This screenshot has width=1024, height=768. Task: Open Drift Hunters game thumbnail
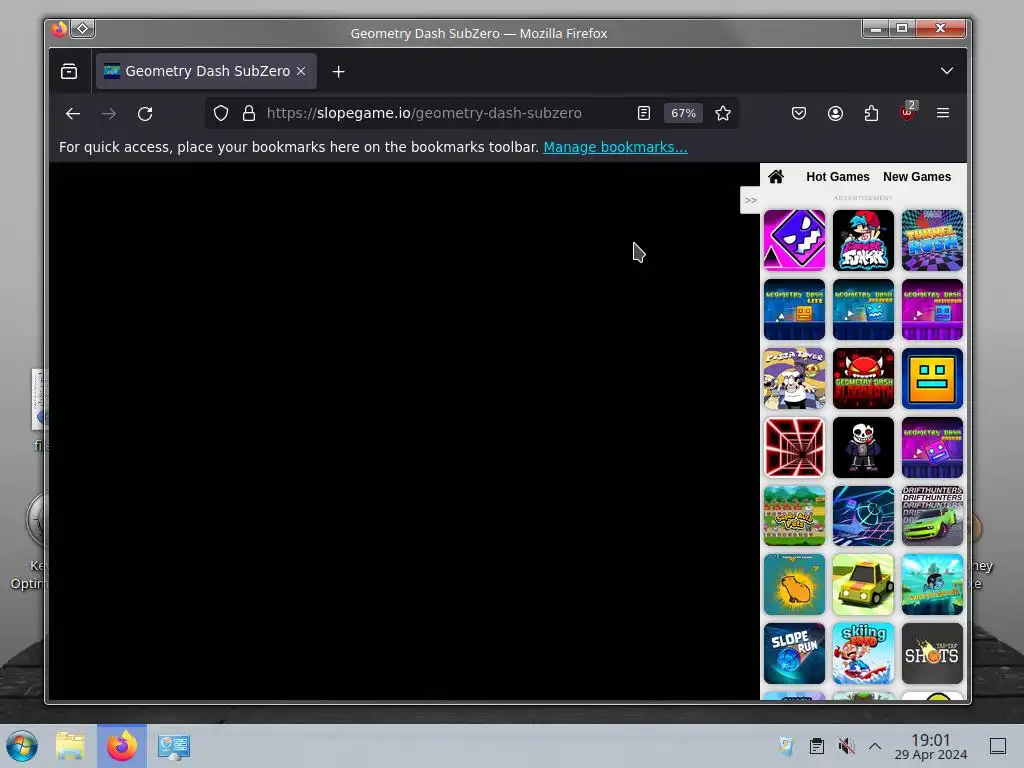(x=932, y=516)
